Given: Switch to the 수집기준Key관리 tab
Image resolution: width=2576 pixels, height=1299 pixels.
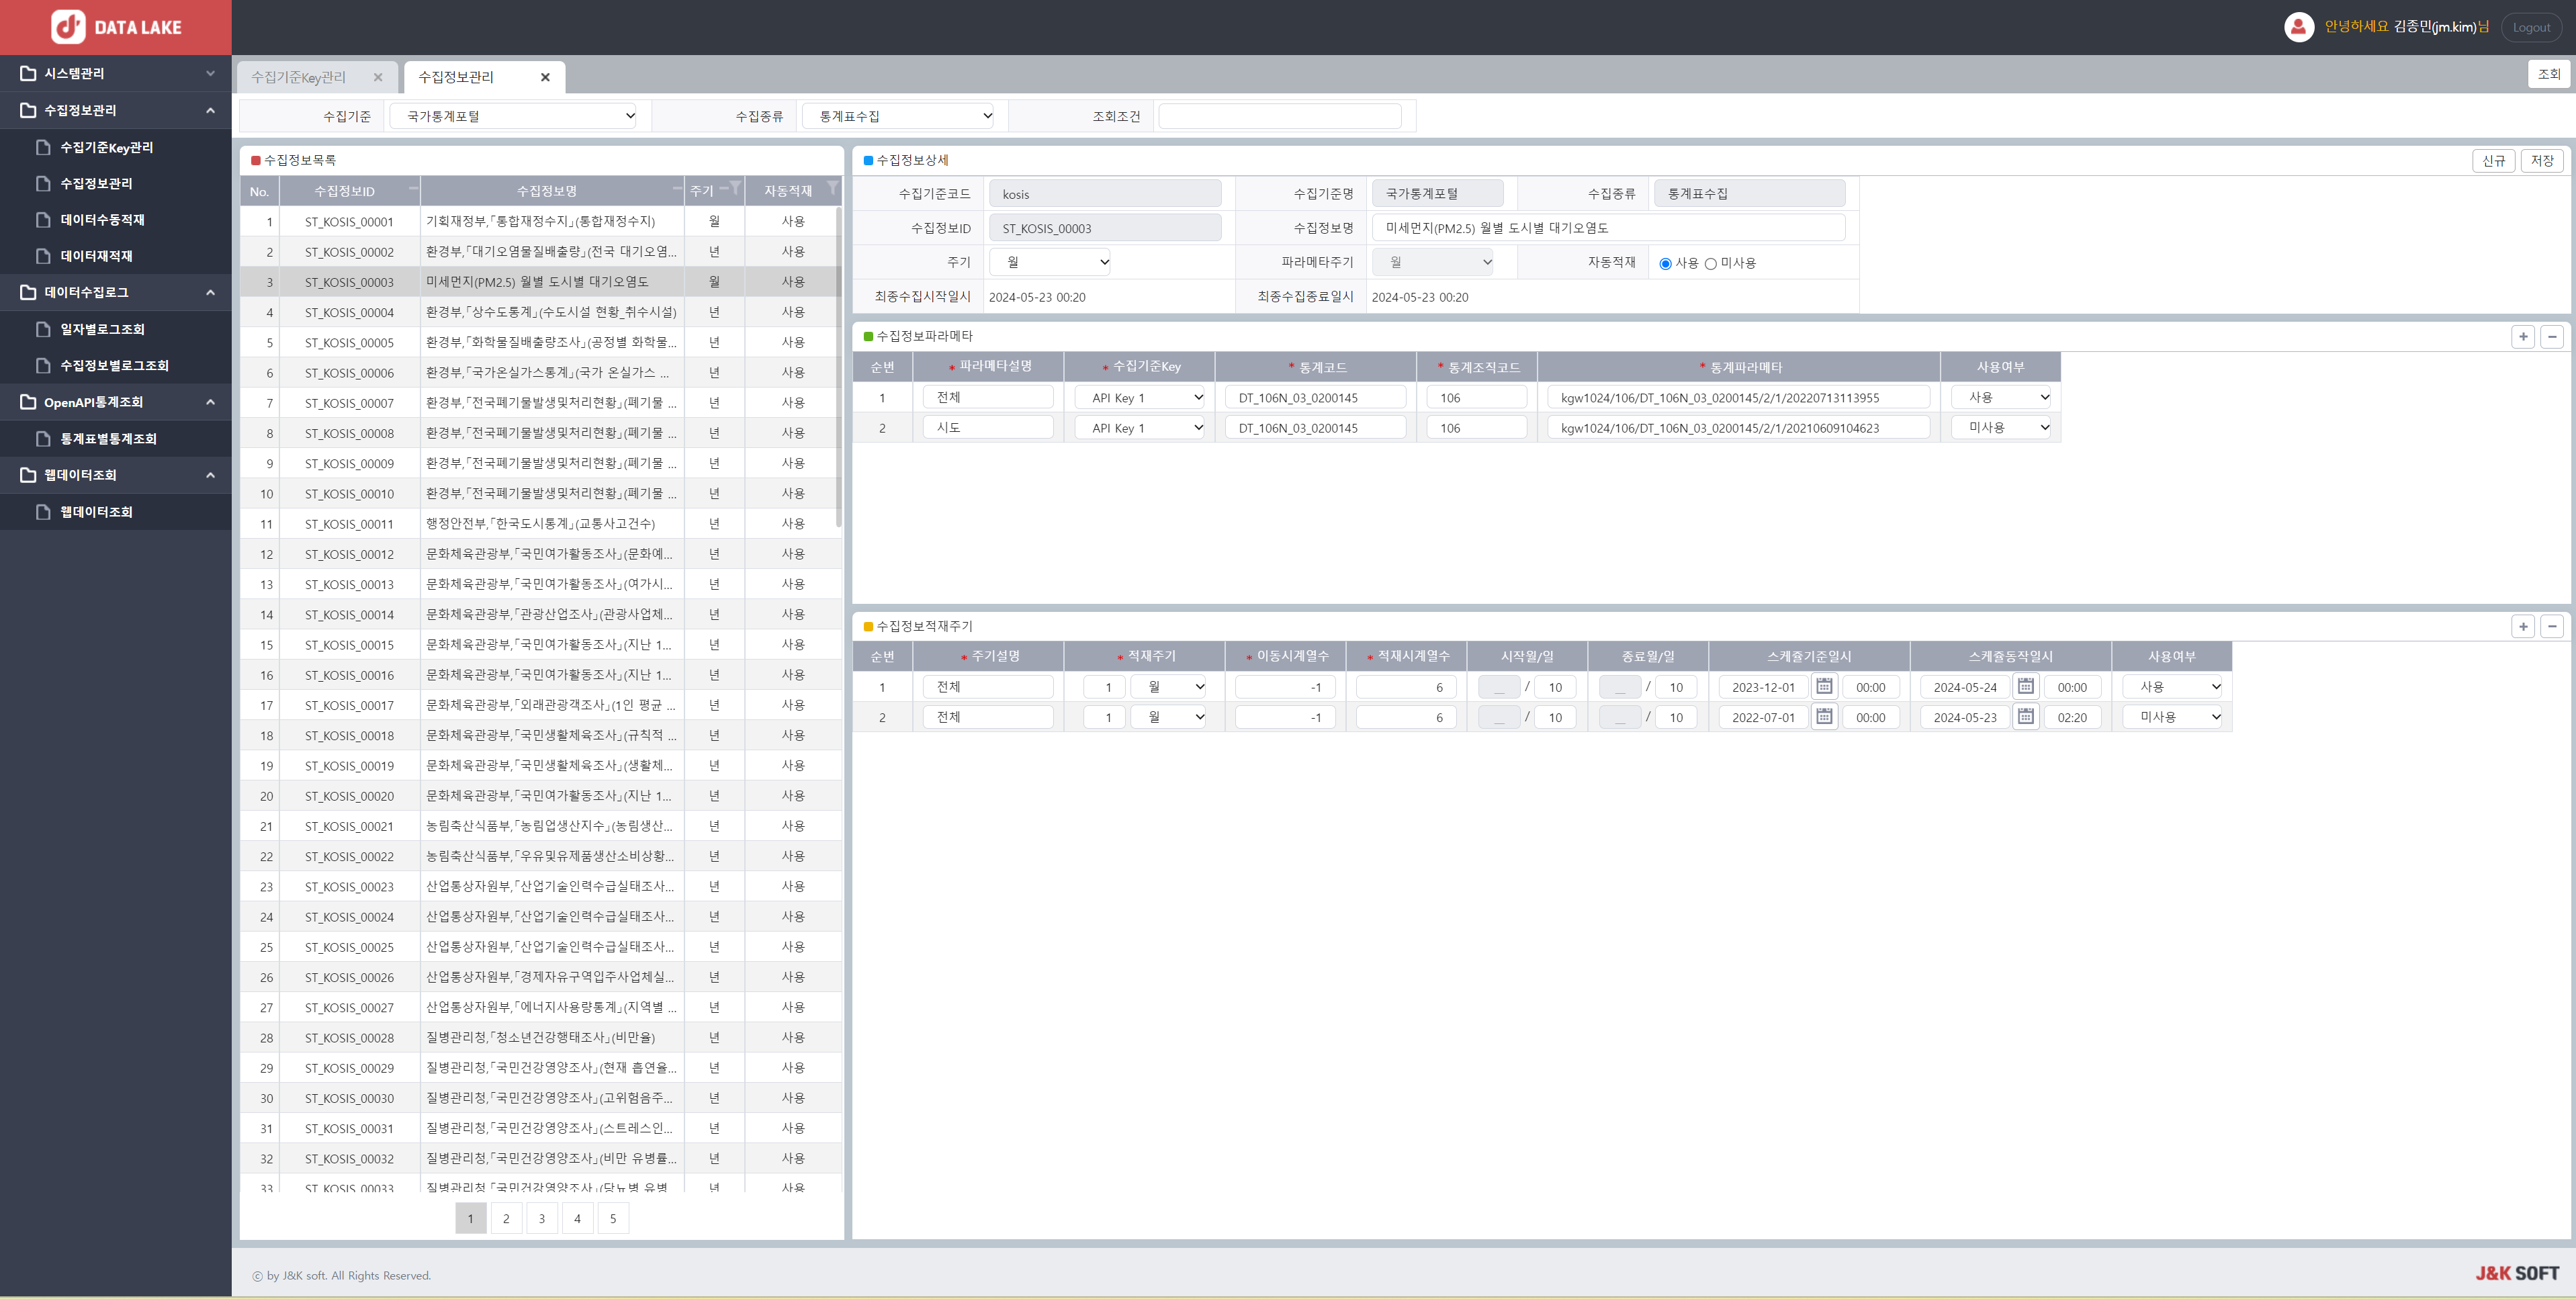Looking at the screenshot, I should 298,77.
